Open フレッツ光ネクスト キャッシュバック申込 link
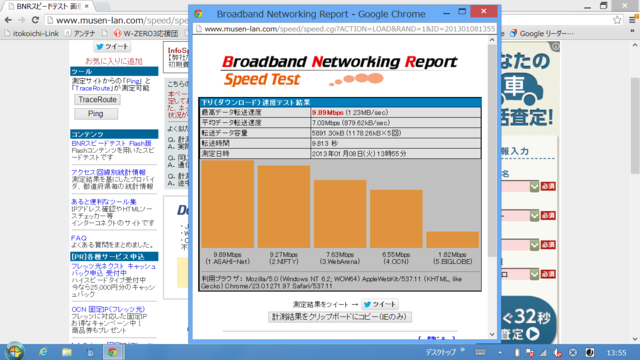640x360 pixels. tap(113, 269)
